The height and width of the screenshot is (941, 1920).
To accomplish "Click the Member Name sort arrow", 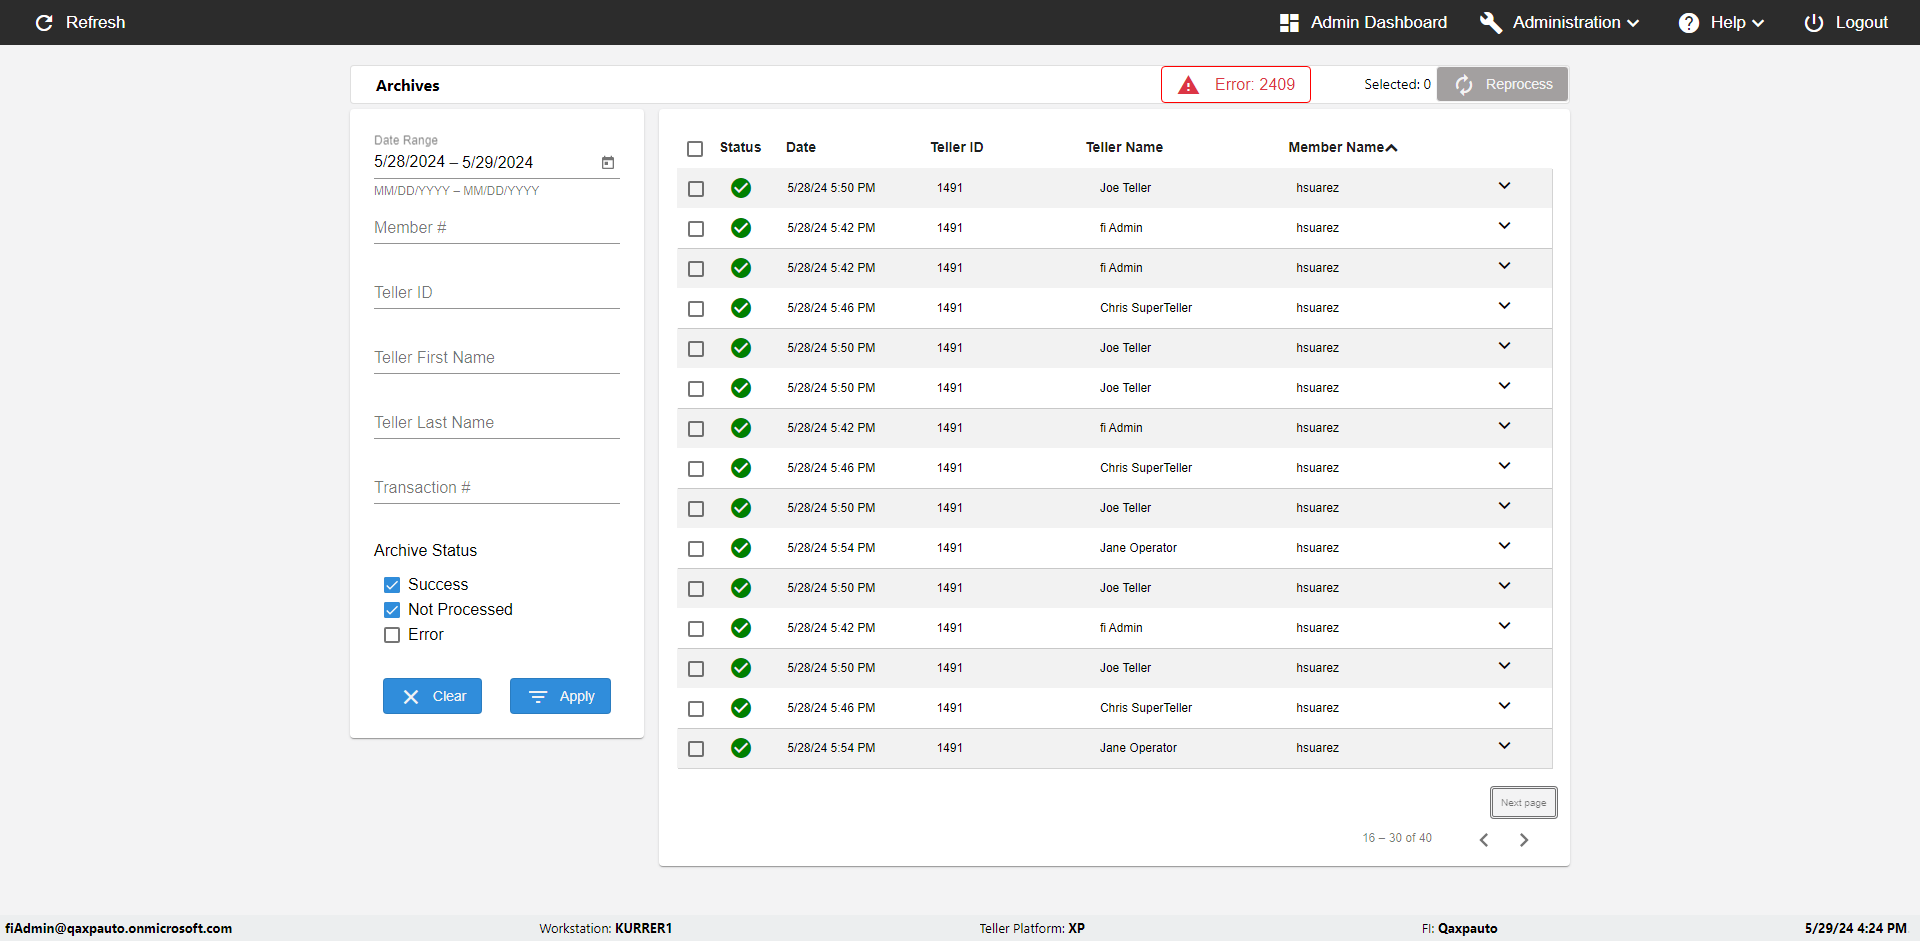I will tap(1392, 148).
